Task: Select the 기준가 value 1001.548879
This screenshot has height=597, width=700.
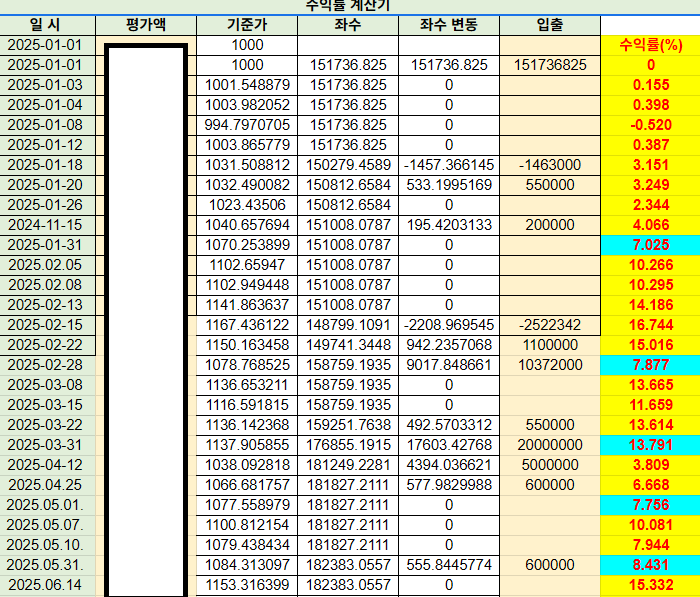Action: point(247,85)
